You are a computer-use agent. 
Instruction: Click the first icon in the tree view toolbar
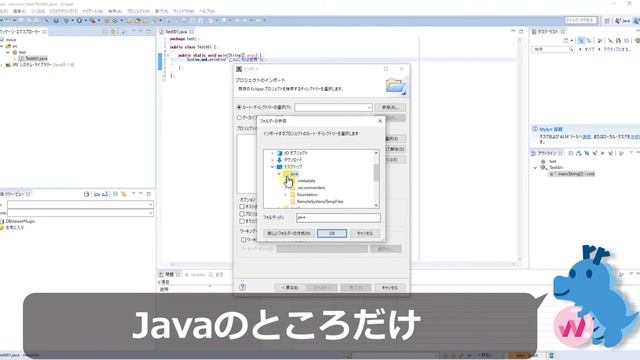pos(86,194)
